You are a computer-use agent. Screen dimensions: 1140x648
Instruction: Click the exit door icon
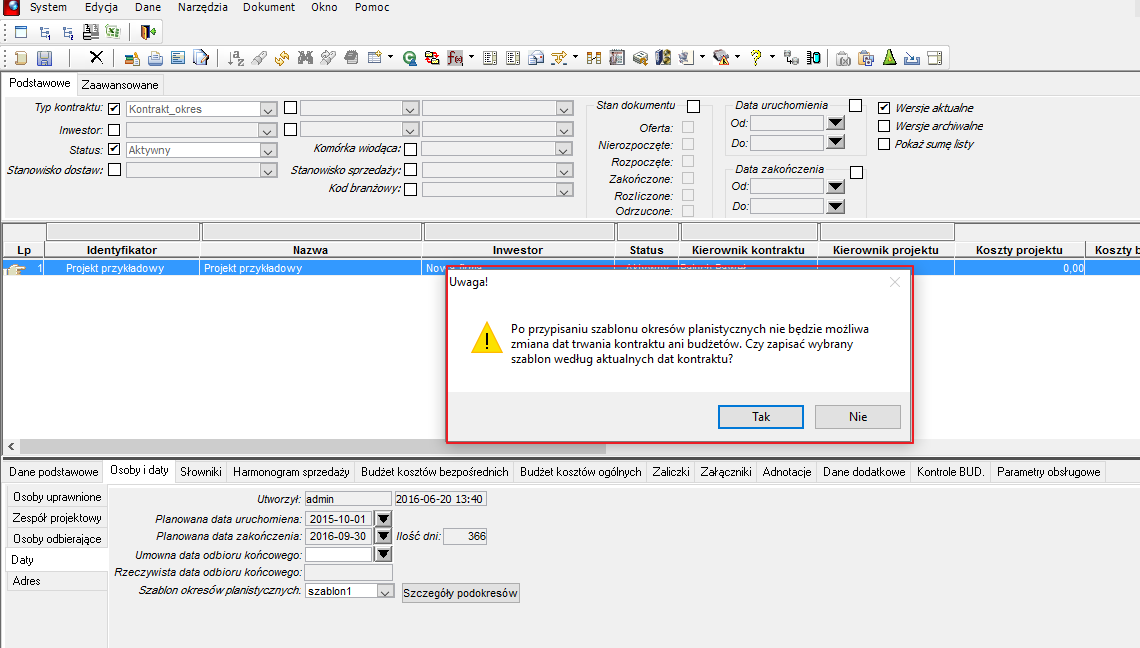[x=148, y=32]
